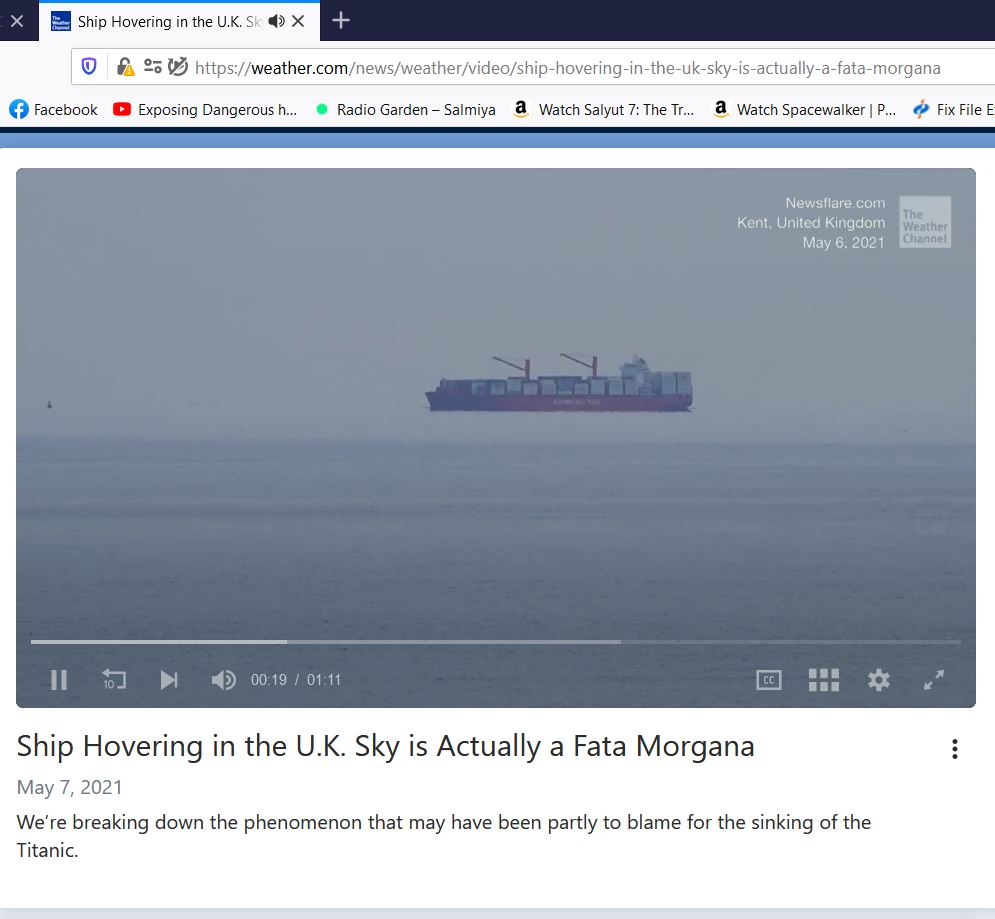Open a new browser tab
The height and width of the screenshot is (919, 995).
tap(341, 21)
